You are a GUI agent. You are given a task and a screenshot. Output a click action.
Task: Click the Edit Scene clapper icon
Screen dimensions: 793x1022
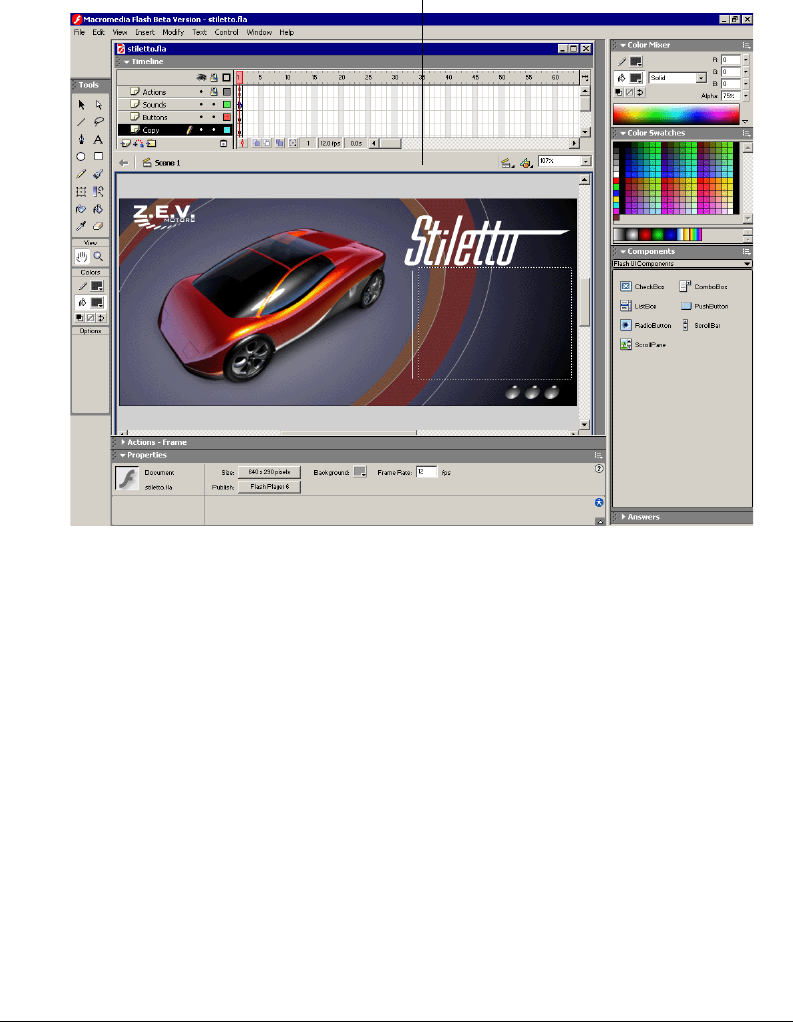506,163
